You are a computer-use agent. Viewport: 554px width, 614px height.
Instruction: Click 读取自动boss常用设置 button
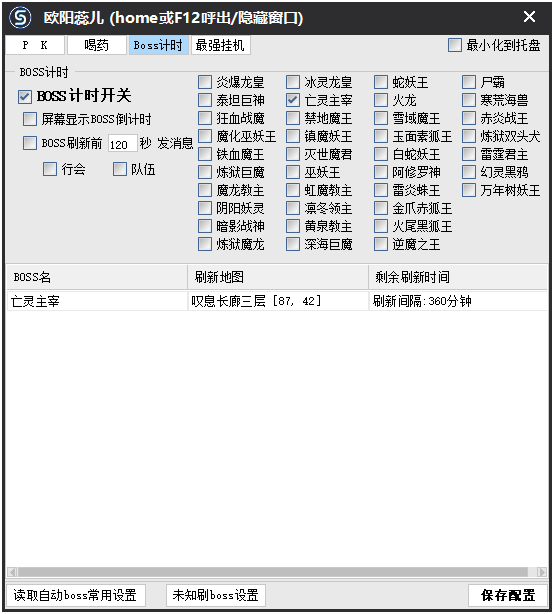(x=76, y=595)
